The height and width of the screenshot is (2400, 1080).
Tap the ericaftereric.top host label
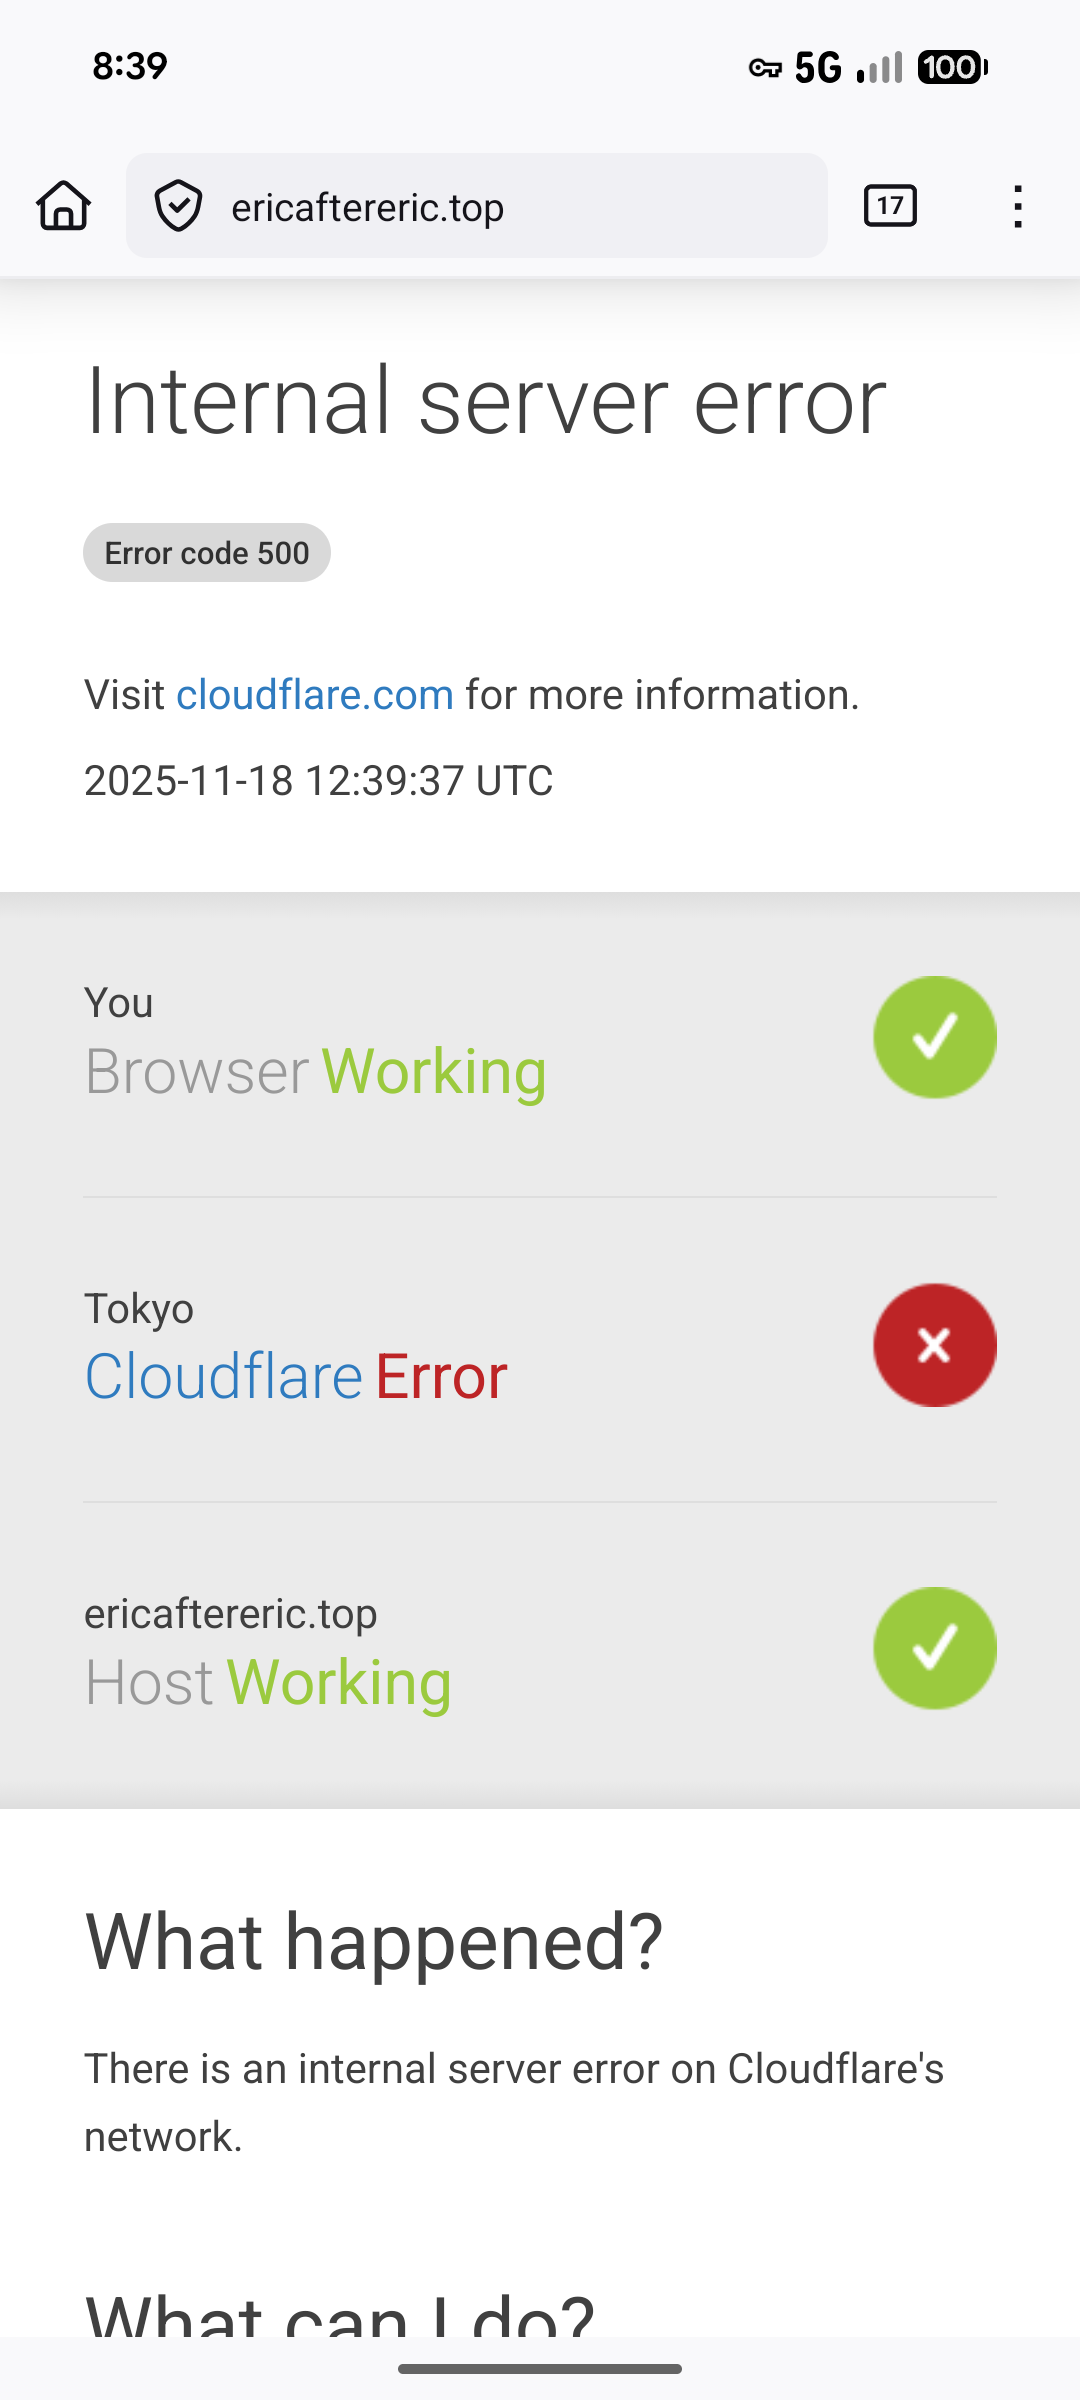coord(231,1613)
